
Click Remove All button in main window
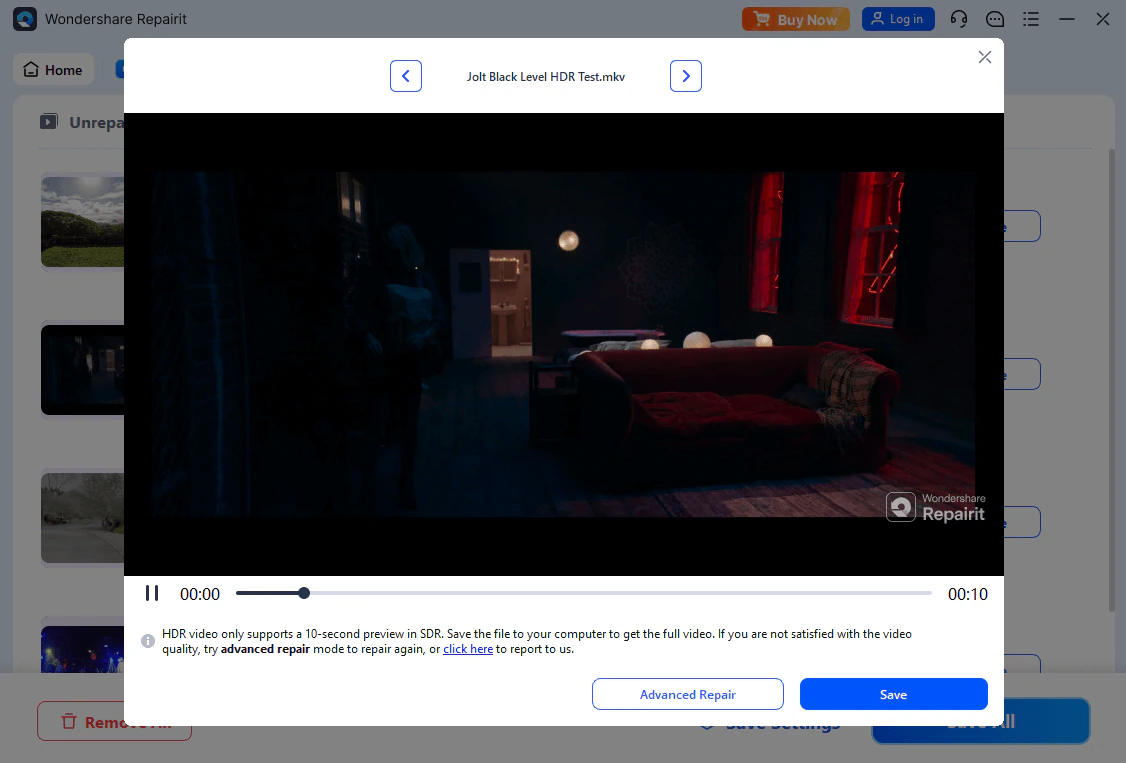[x=114, y=721]
